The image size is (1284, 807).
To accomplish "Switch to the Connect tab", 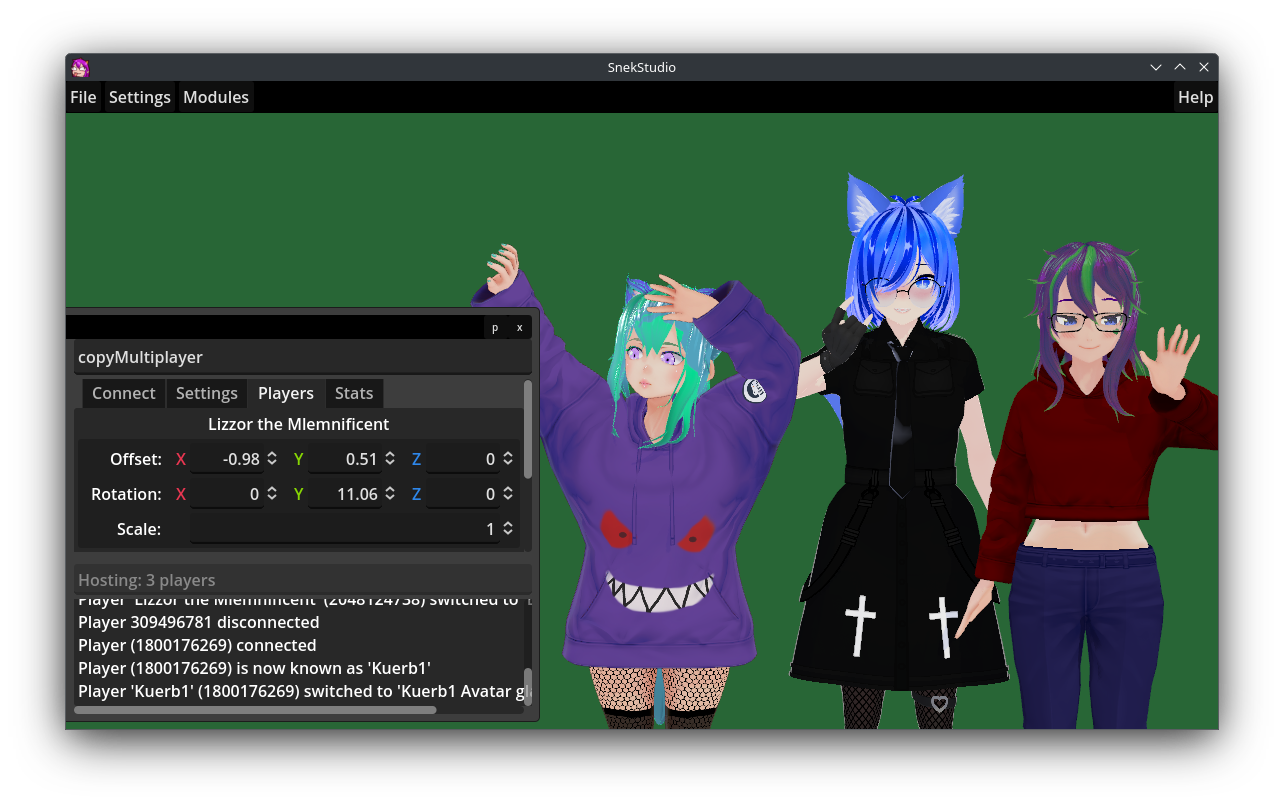I will coord(124,393).
